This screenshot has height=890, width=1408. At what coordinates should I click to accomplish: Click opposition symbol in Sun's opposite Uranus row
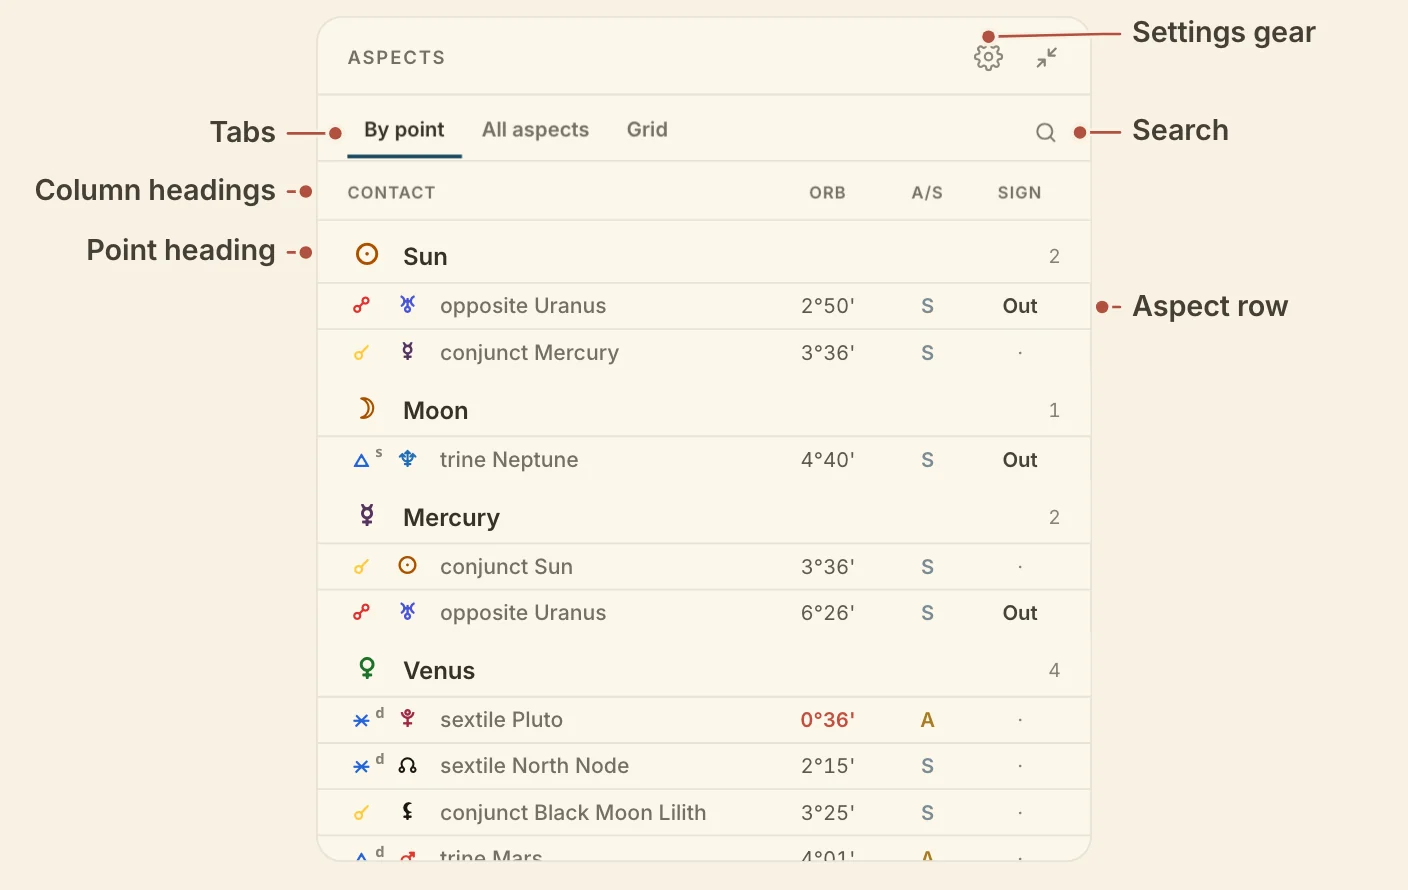pos(362,305)
